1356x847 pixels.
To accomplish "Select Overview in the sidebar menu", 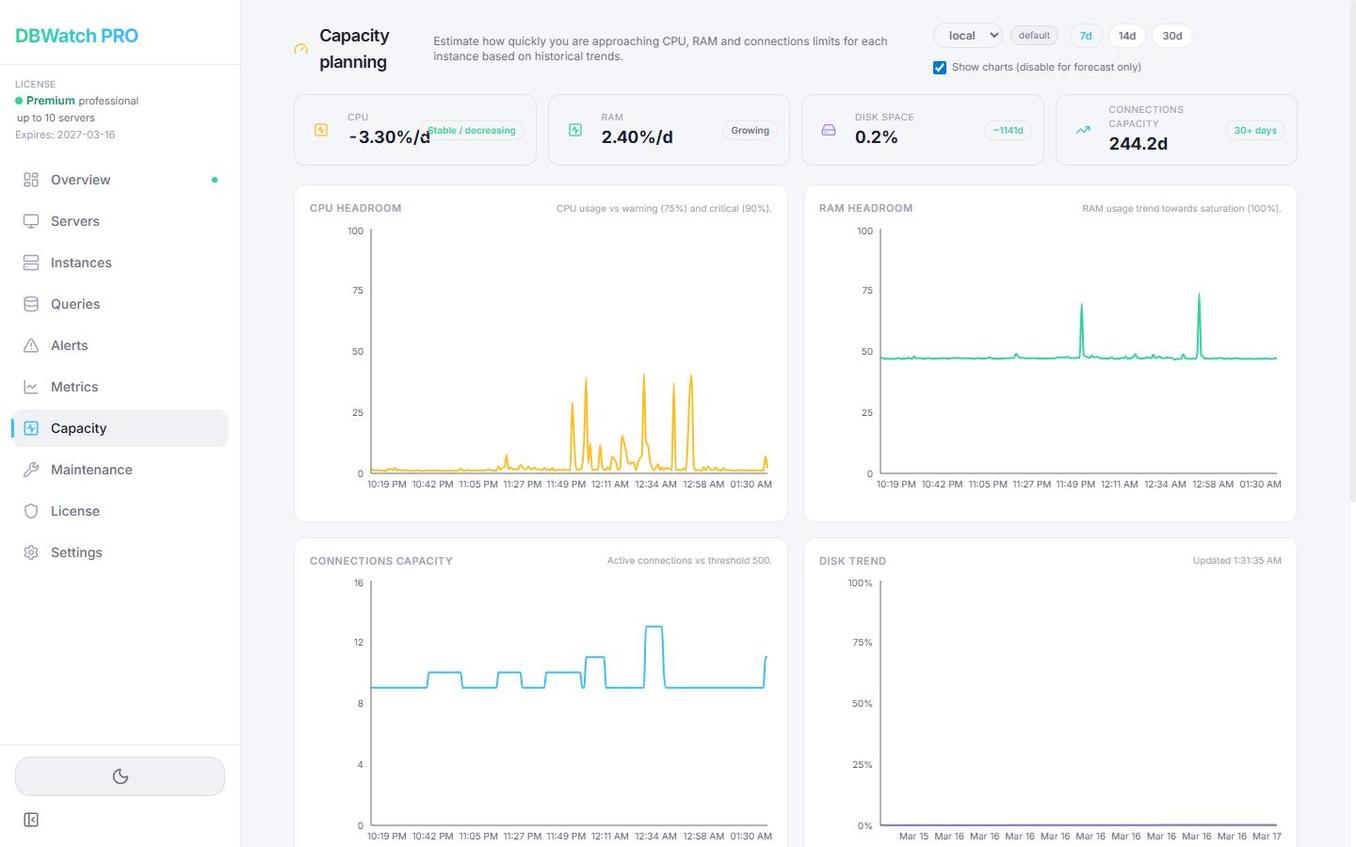I will [80, 180].
